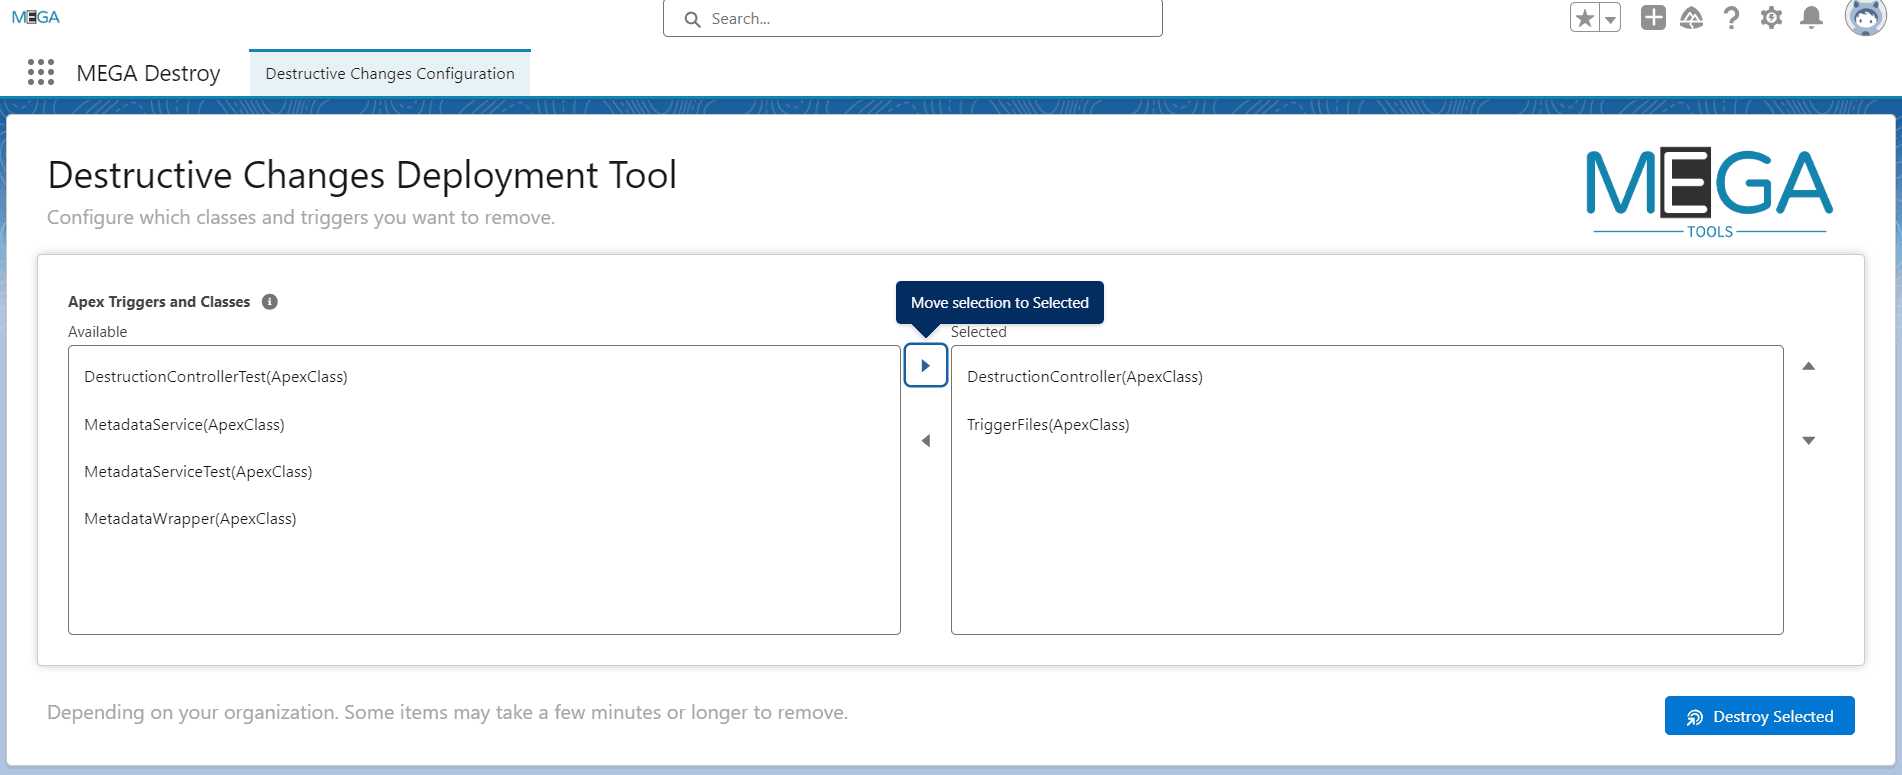Move selection back to Available list
1902x775 pixels.
(x=926, y=441)
